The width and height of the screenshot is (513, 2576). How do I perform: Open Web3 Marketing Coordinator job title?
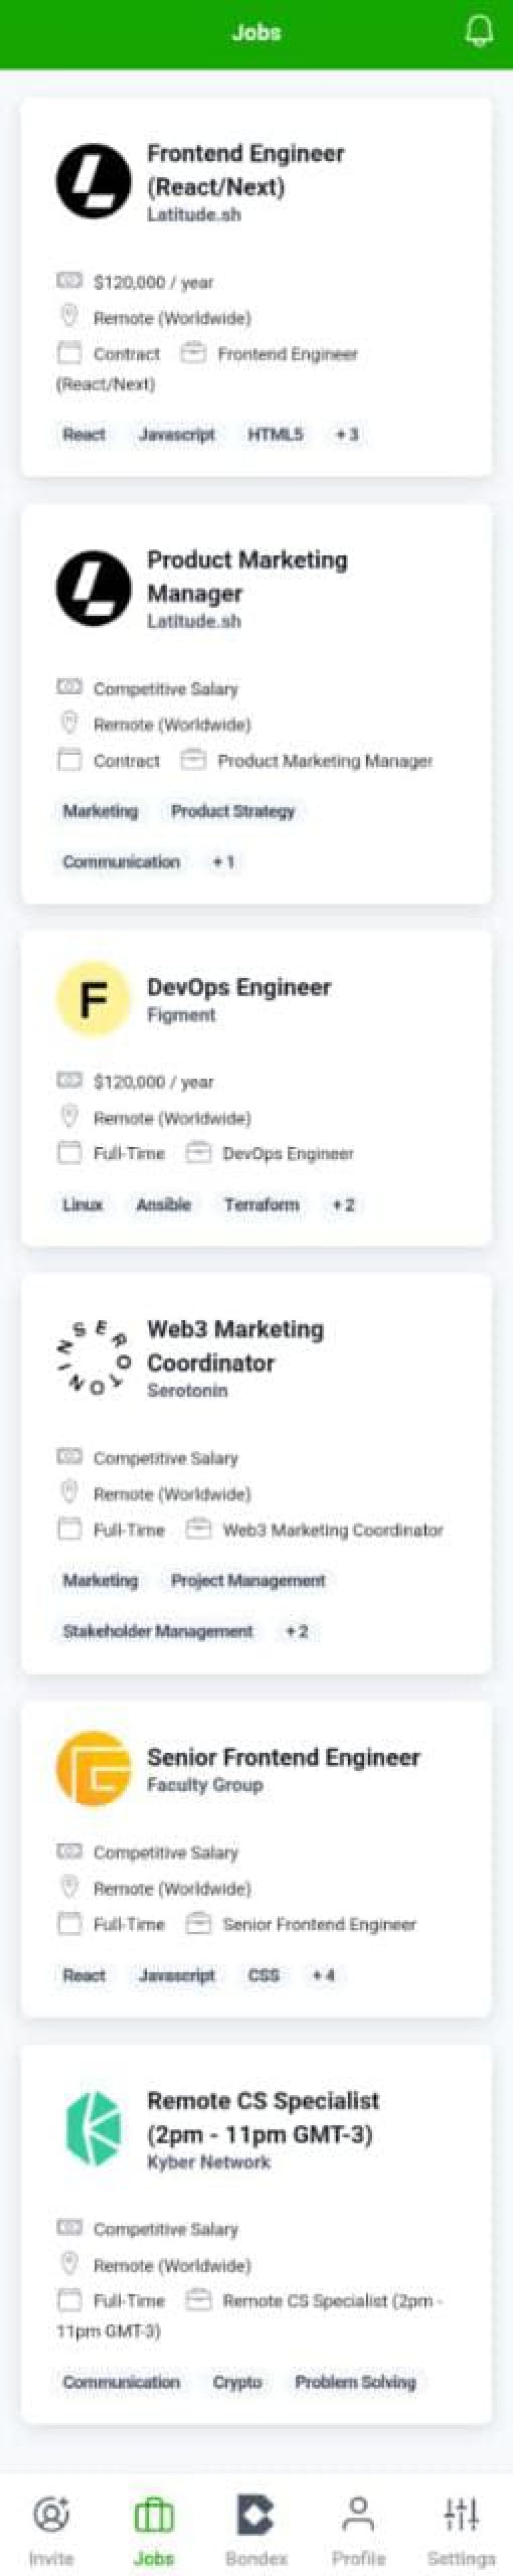click(x=235, y=1346)
